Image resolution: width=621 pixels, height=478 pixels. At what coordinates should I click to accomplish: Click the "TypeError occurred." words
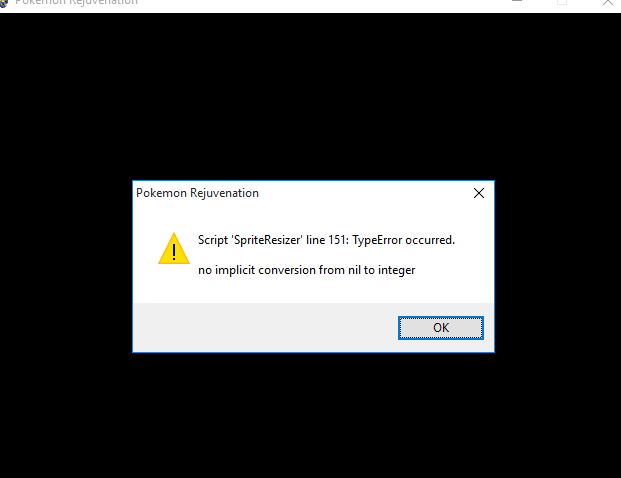(404, 240)
